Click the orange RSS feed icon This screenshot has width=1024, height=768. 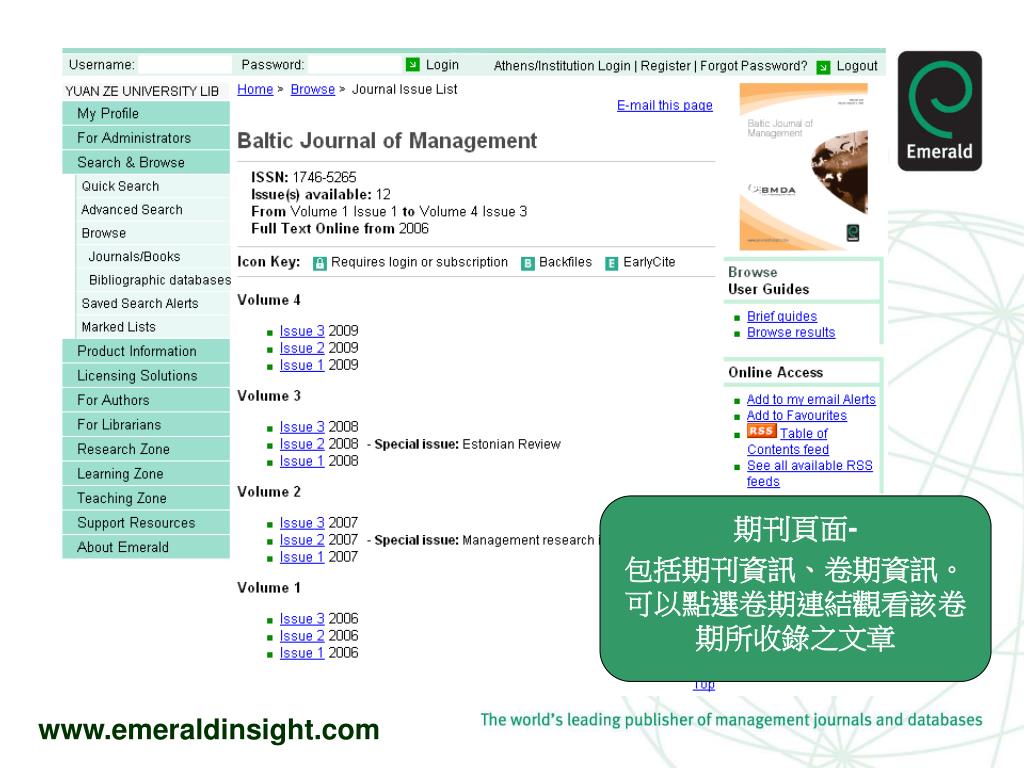point(761,431)
